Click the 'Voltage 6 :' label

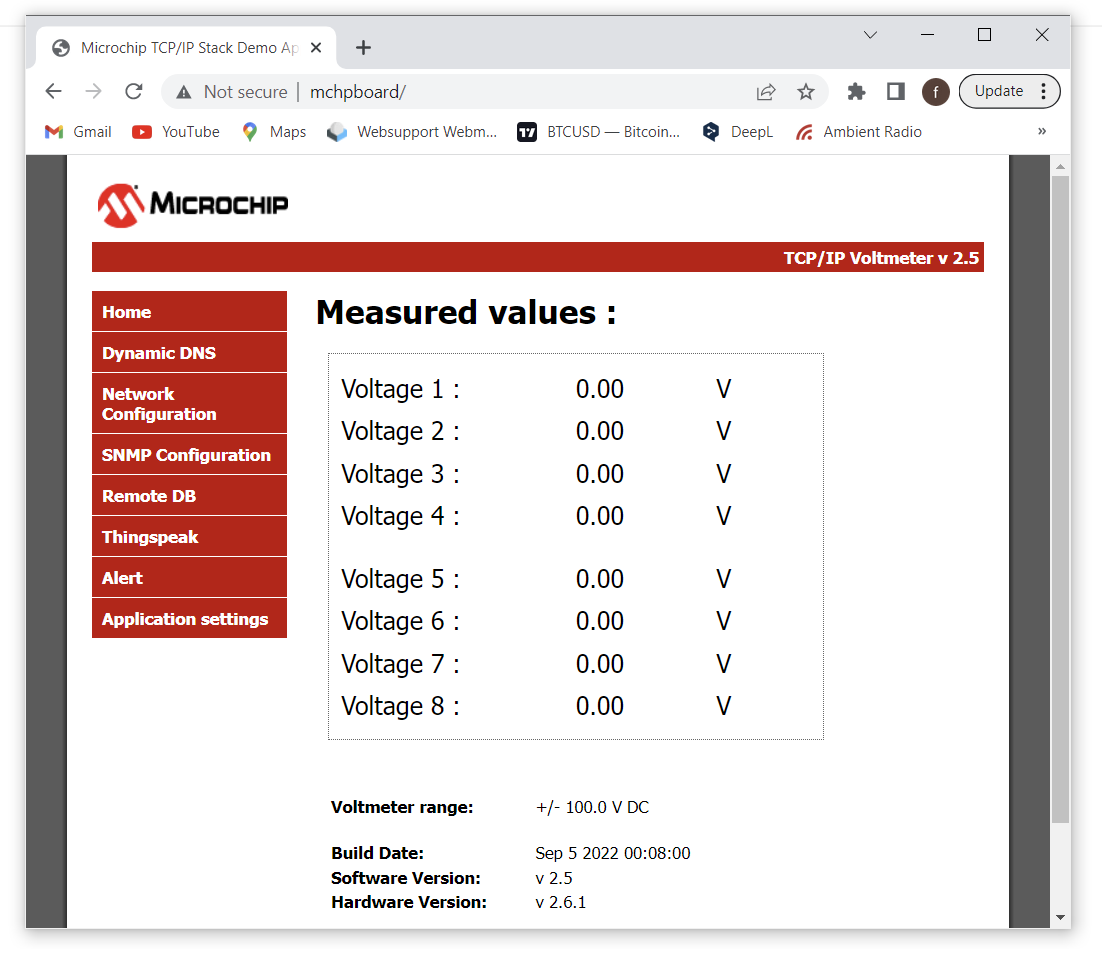point(400,621)
